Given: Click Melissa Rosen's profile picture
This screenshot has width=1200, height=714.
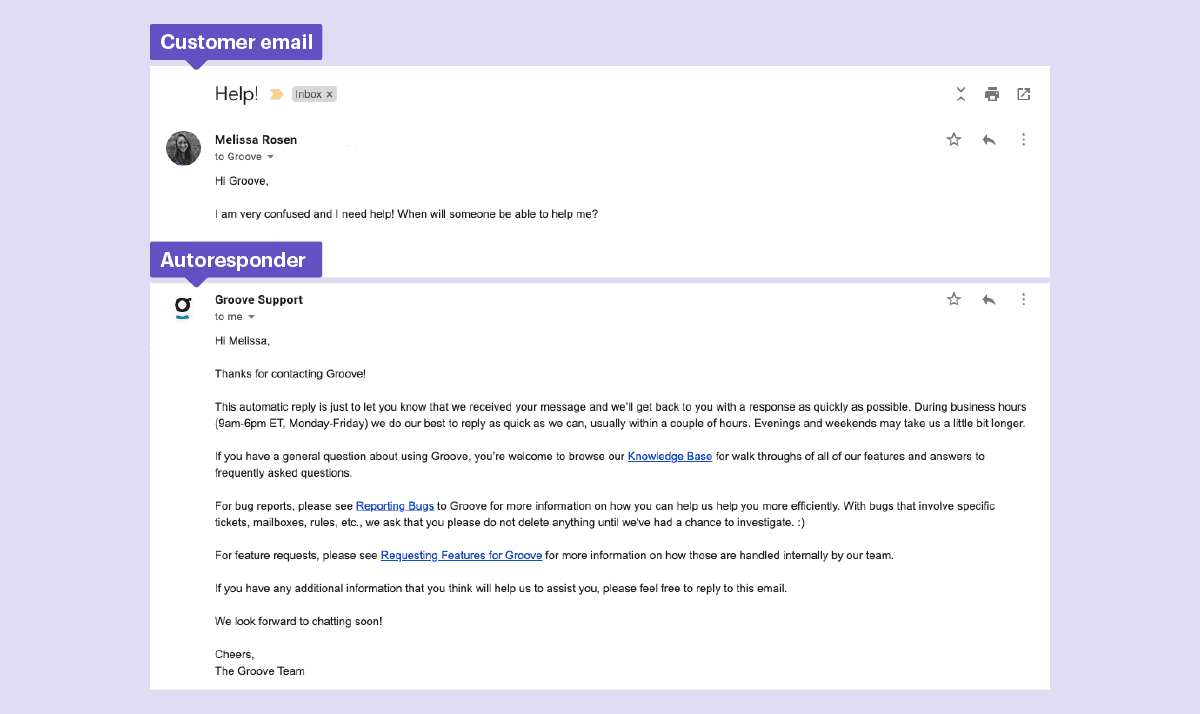Looking at the screenshot, I should [x=183, y=147].
